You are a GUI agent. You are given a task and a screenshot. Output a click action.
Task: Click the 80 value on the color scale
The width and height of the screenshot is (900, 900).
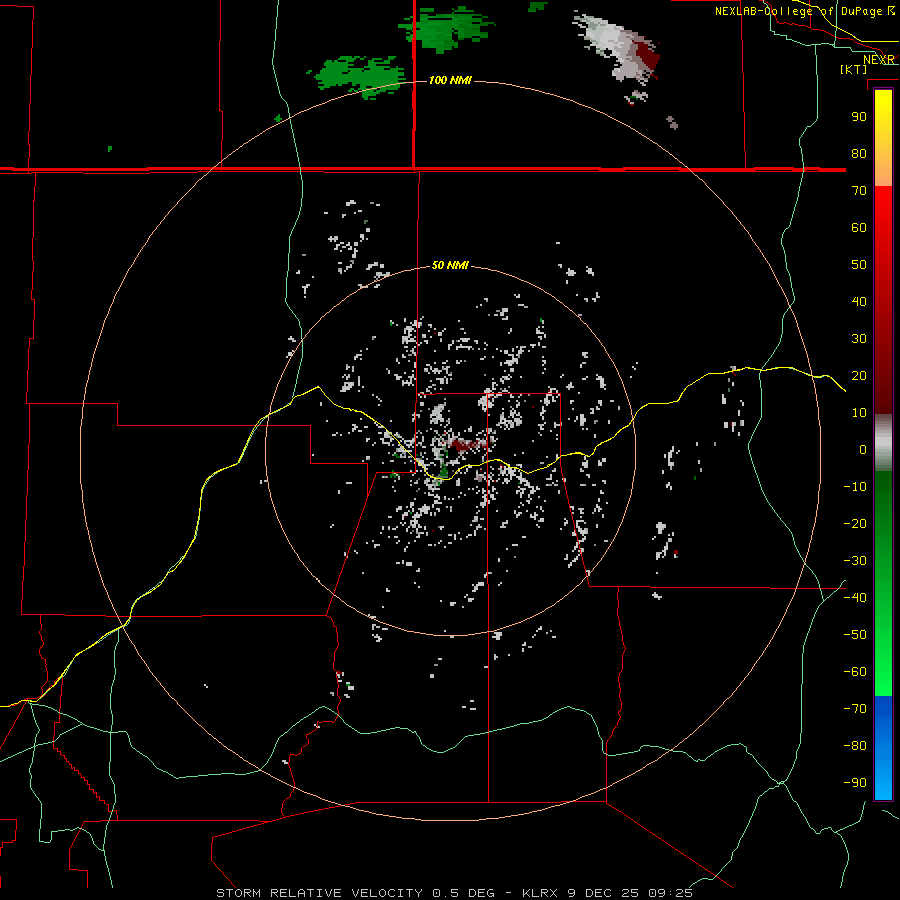[x=859, y=153]
